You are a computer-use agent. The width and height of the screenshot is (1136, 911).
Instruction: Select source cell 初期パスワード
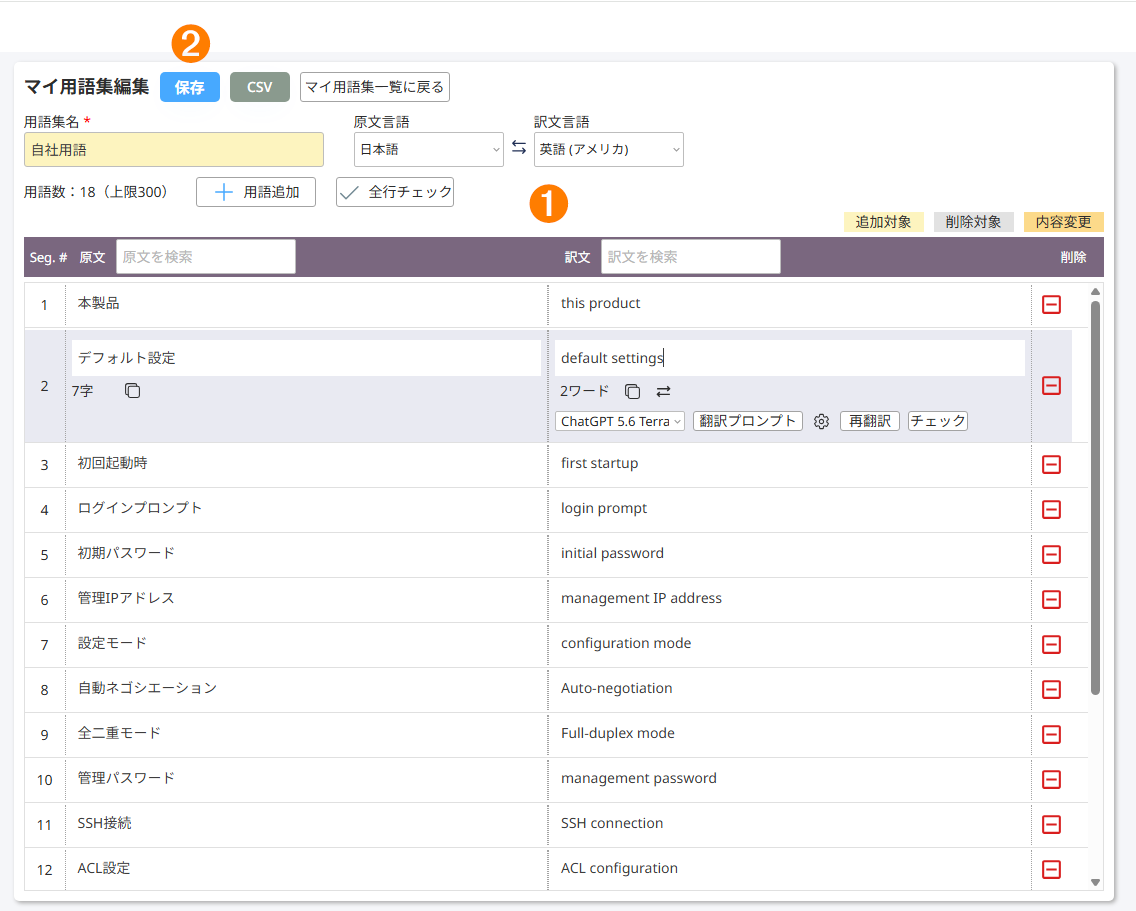click(306, 554)
